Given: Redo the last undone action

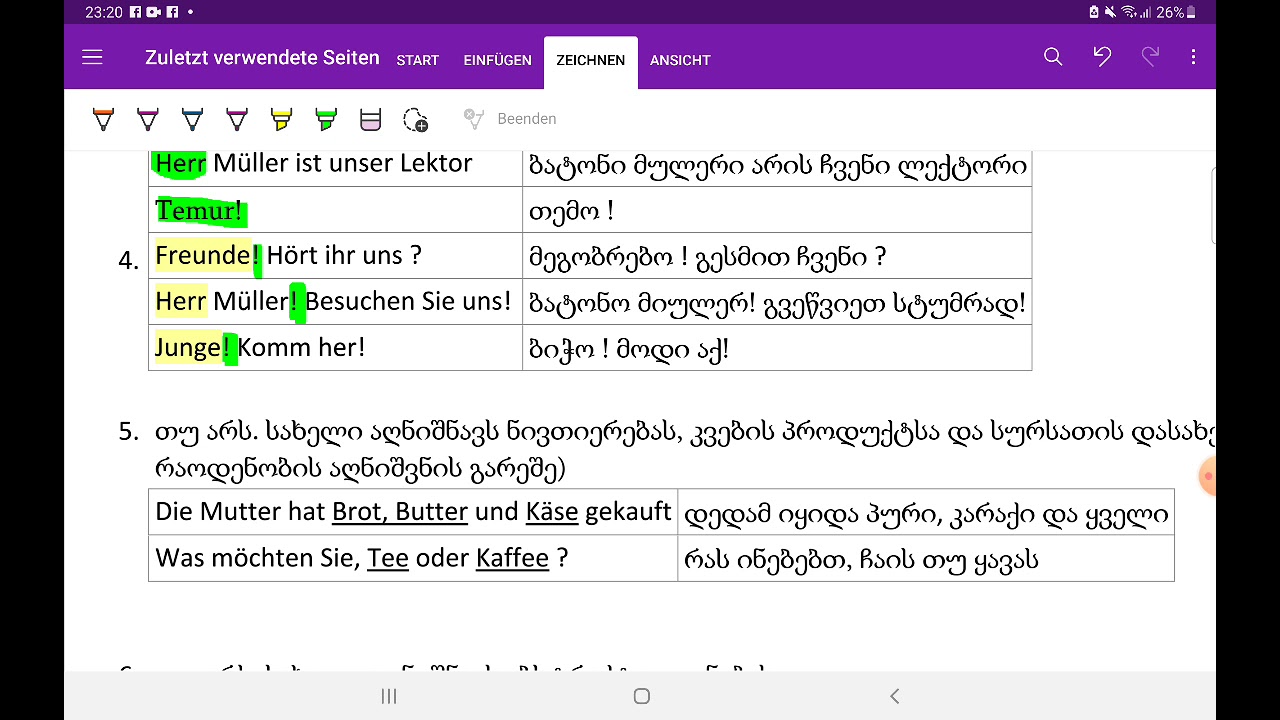Looking at the screenshot, I should pyautogui.click(x=1150, y=58).
